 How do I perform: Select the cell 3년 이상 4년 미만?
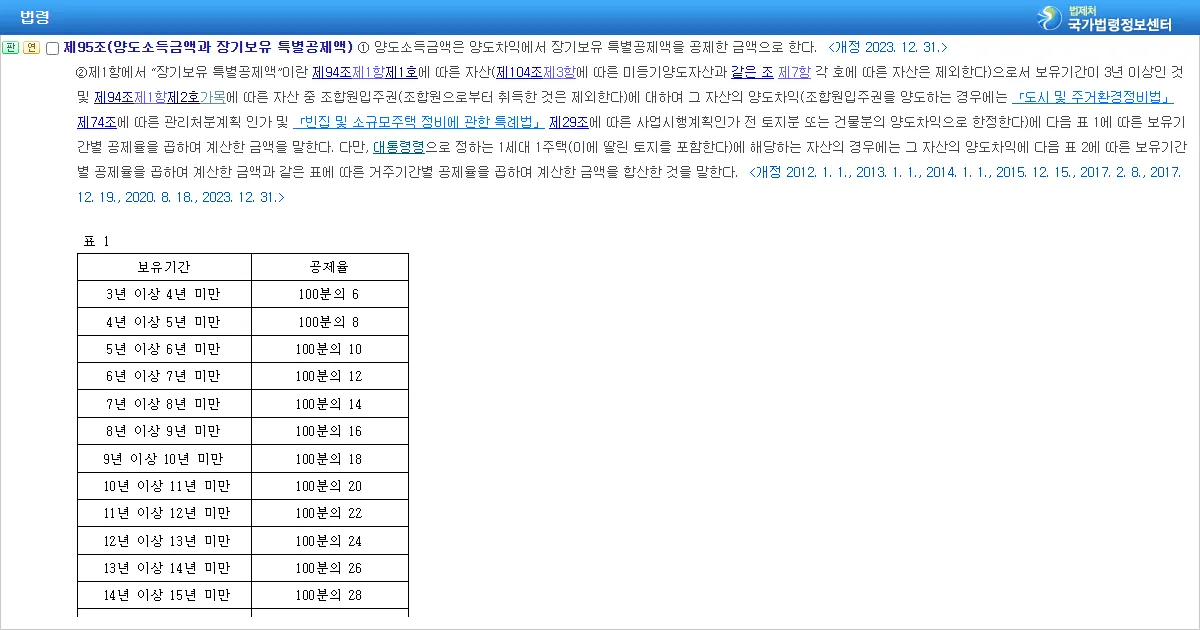[164, 294]
